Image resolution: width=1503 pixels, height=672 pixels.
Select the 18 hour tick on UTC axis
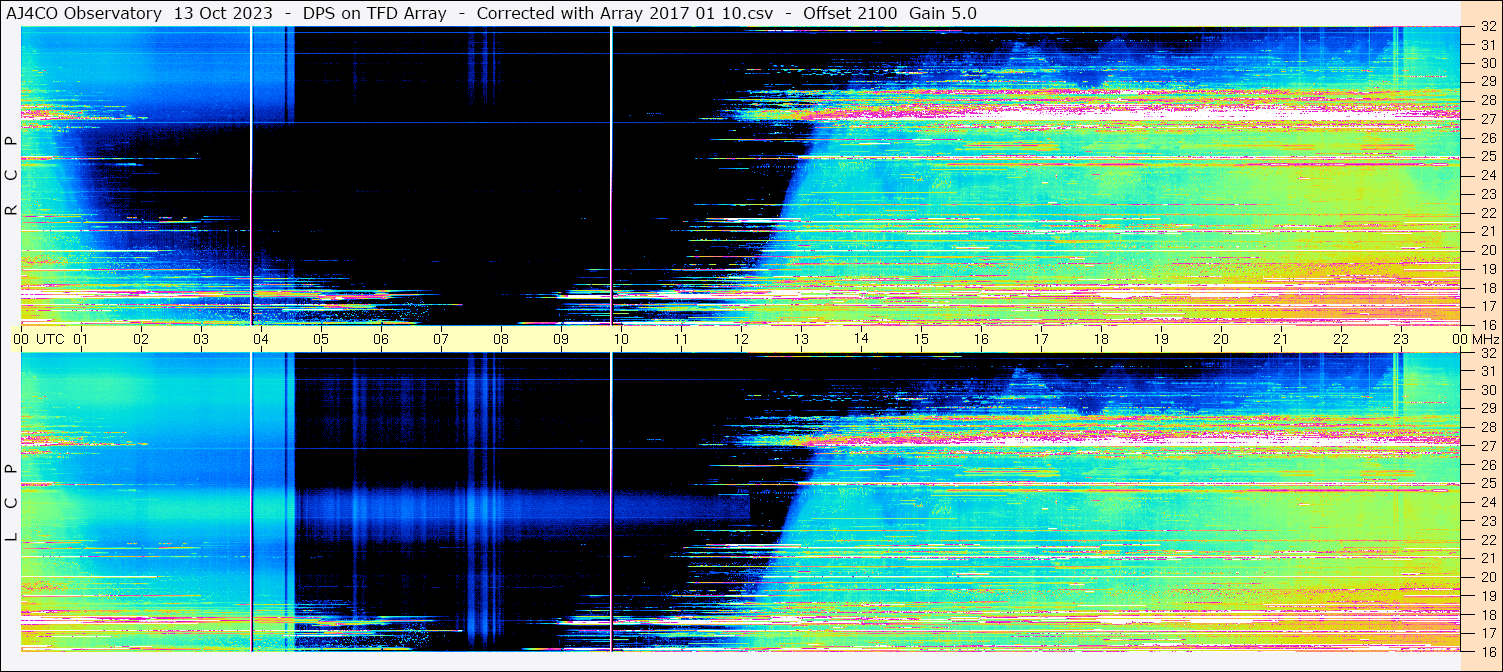tap(1101, 339)
